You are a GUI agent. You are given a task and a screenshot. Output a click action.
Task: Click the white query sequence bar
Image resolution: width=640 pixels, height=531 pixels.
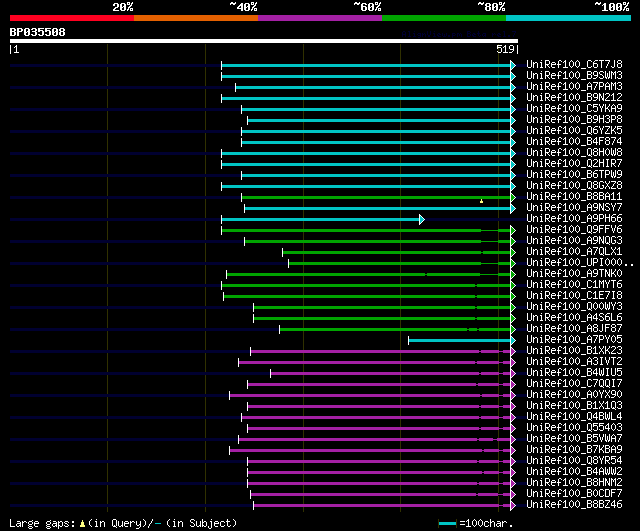click(x=264, y=41)
